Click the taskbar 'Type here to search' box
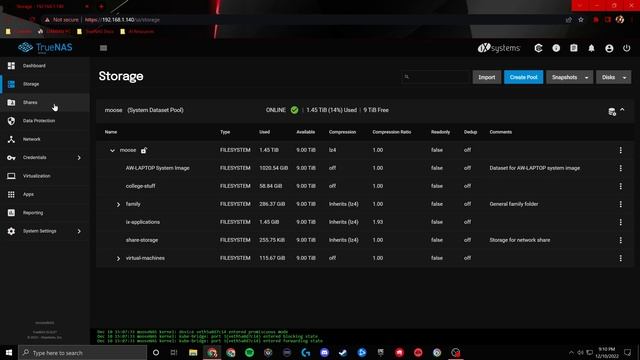 coord(82,353)
